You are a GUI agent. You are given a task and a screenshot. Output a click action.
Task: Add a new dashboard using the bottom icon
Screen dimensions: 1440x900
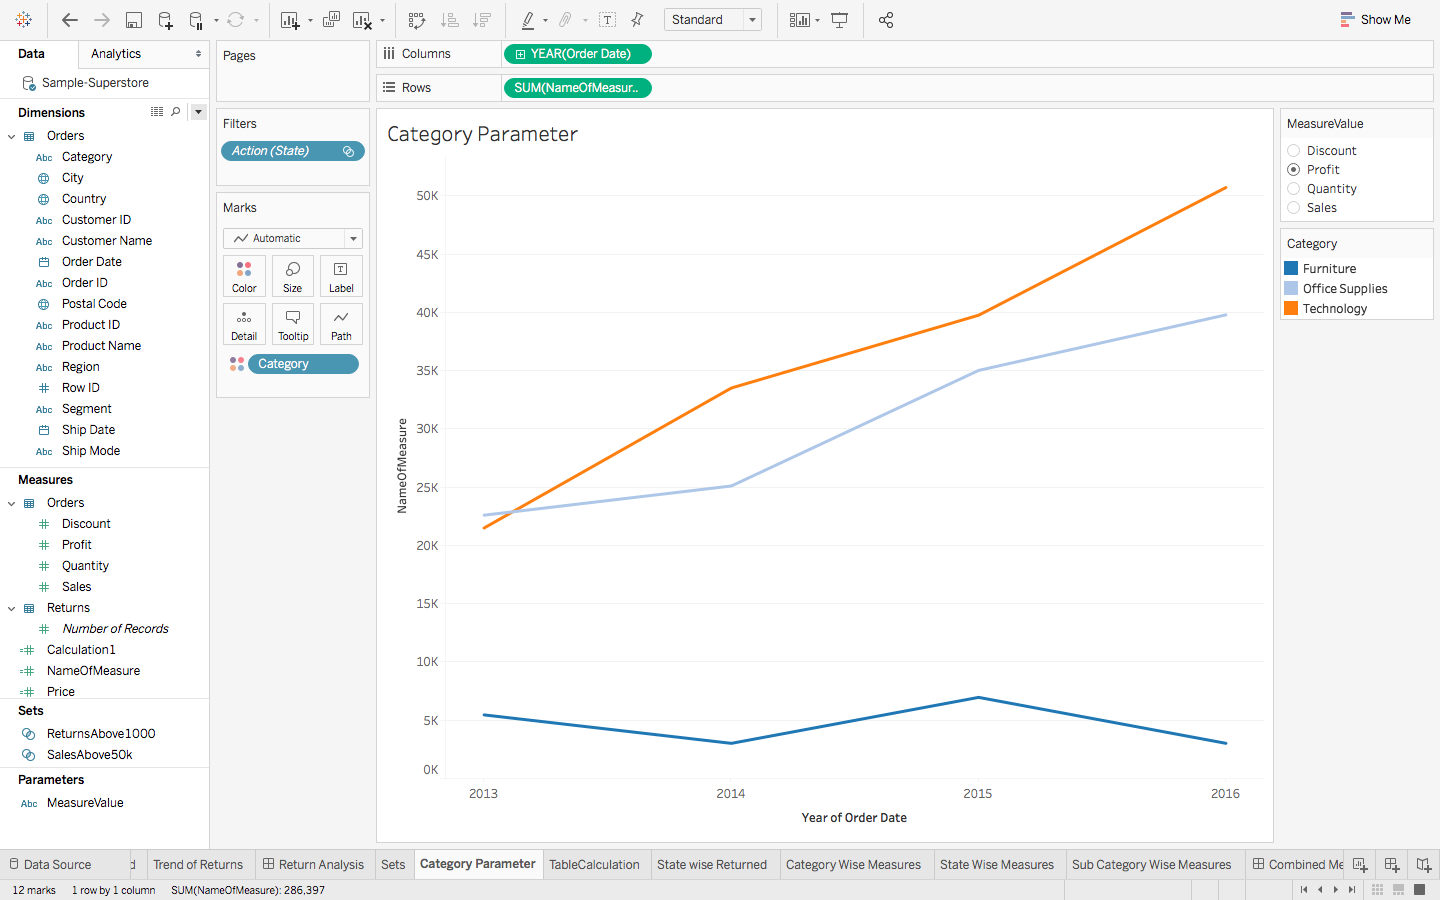coord(1392,865)
